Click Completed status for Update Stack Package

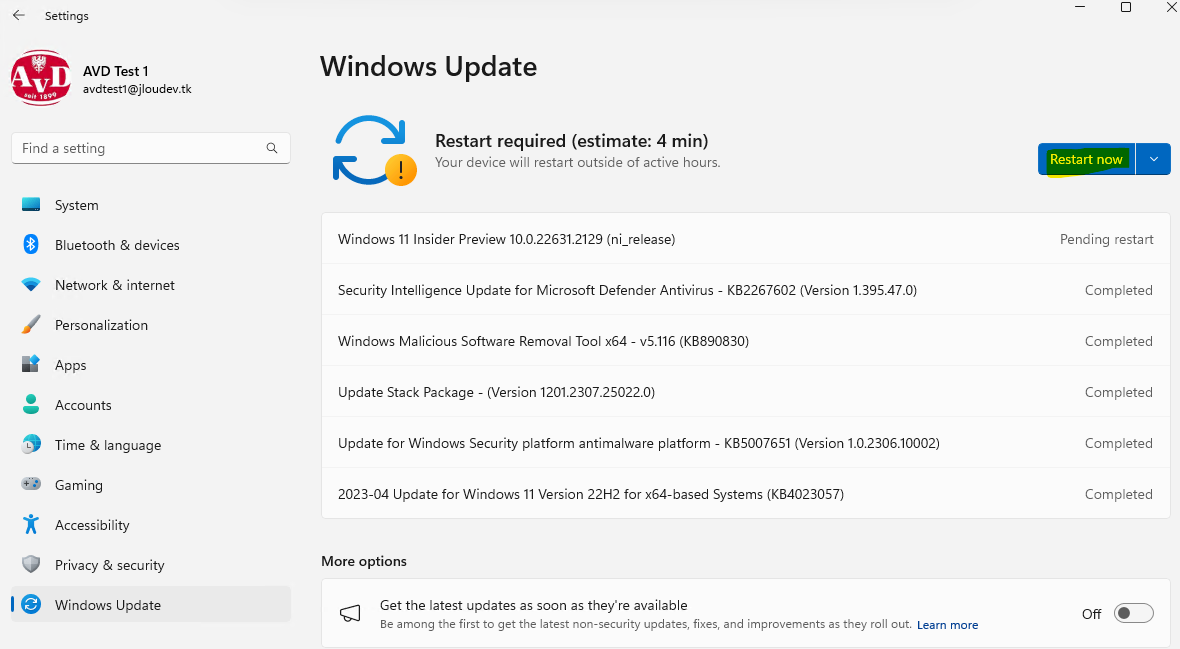click(1118, 392)
